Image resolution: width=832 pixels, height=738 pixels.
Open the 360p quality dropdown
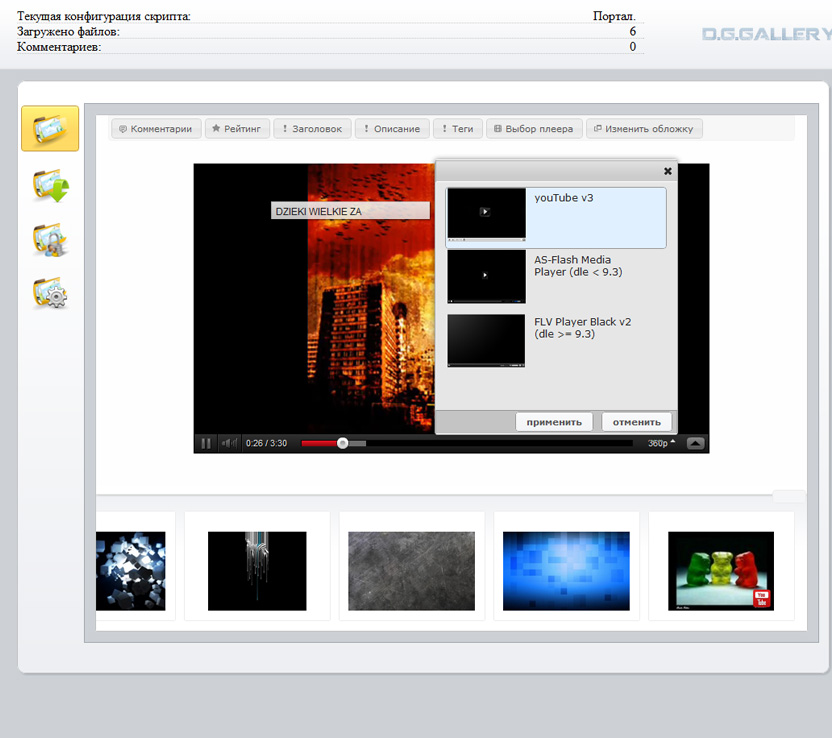pos(661,443)
